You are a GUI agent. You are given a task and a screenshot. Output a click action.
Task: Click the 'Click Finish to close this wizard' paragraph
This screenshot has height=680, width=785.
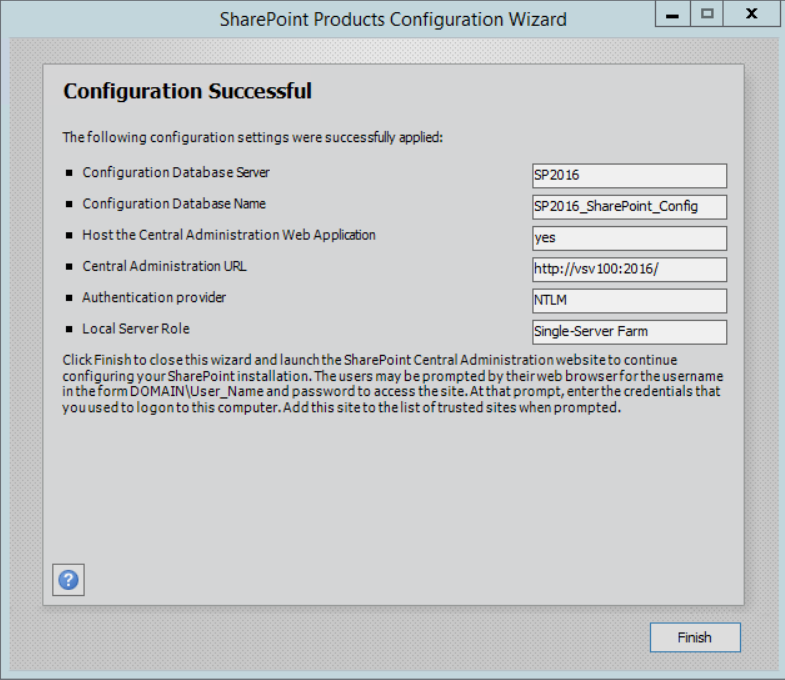point(392,384)
